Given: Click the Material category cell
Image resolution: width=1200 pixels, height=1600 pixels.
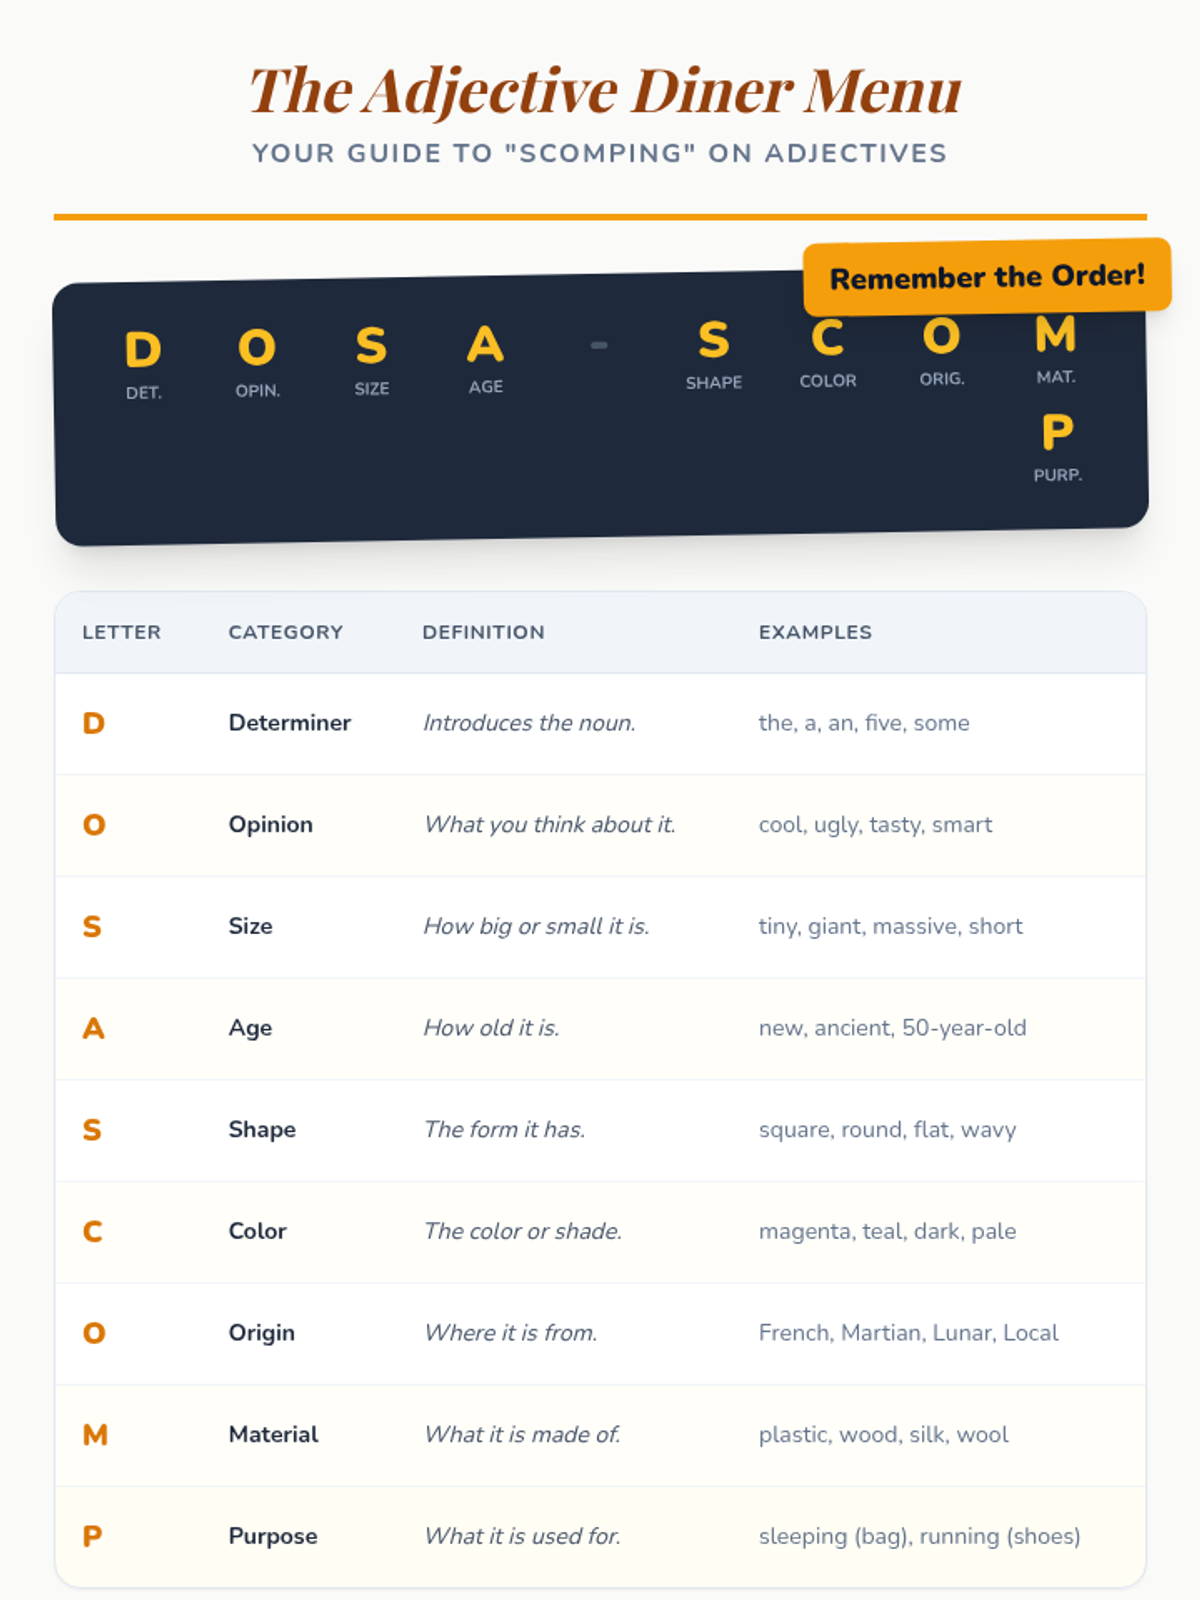Looking at the screenshot, I should point(273,1434).
